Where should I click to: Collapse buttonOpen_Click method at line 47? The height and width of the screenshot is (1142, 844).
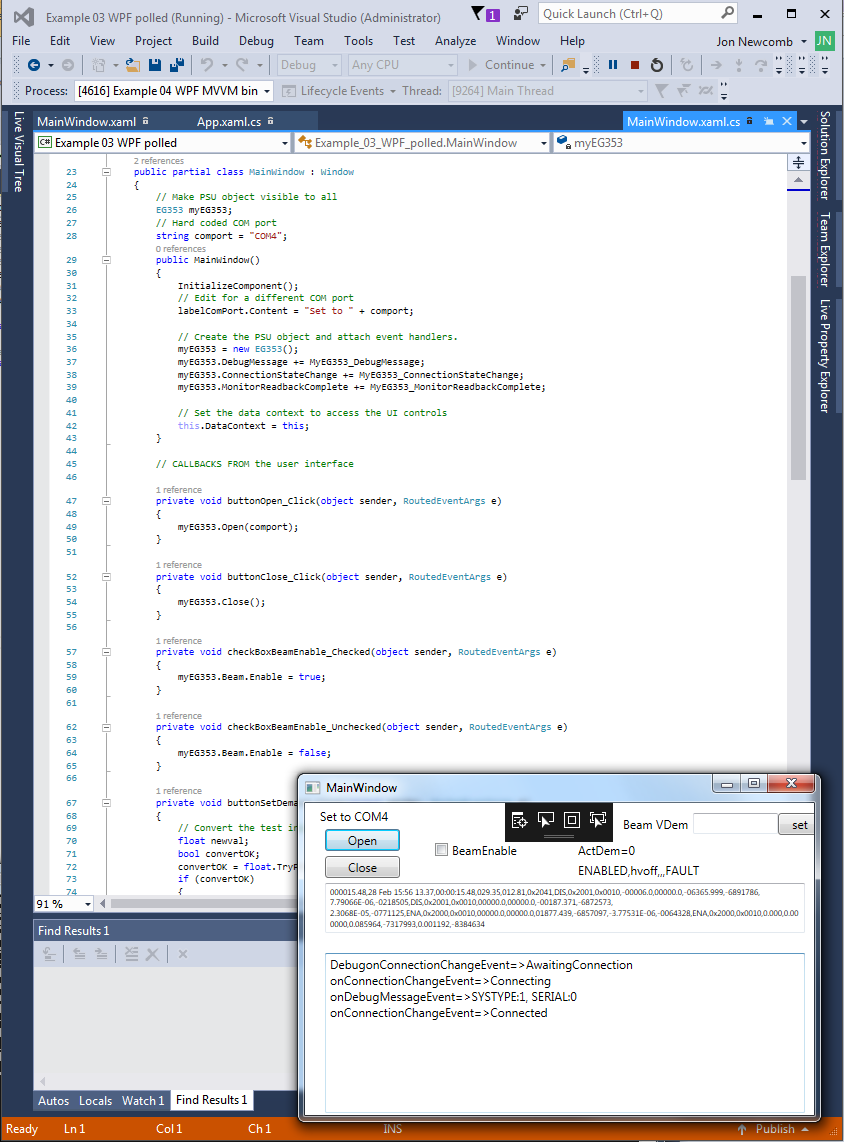click(x=106, y=501)
